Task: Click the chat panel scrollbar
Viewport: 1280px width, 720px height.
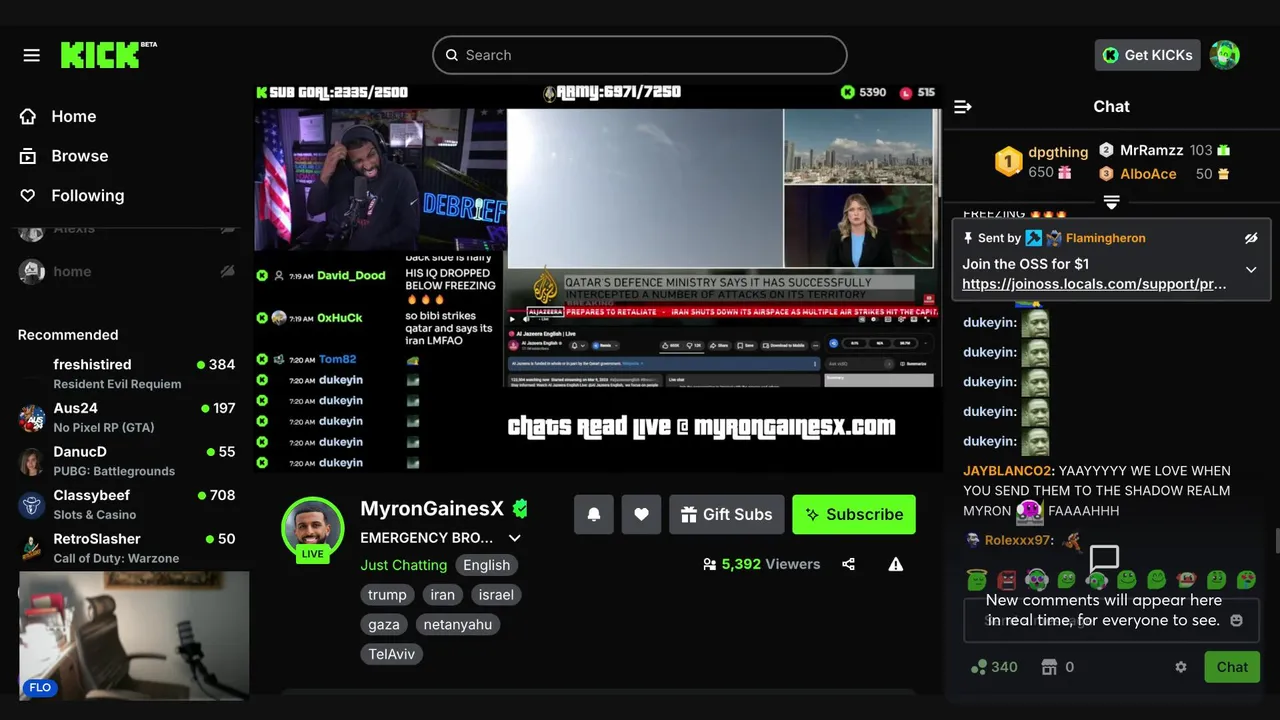Action: coord(1276,540)
